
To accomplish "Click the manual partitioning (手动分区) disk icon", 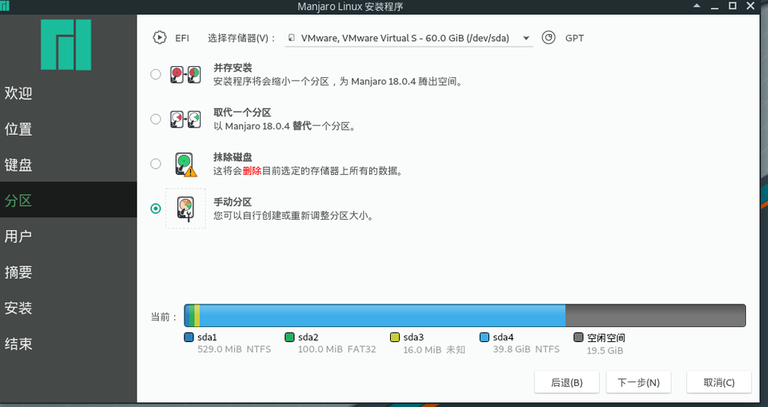I will coord(186,209).
